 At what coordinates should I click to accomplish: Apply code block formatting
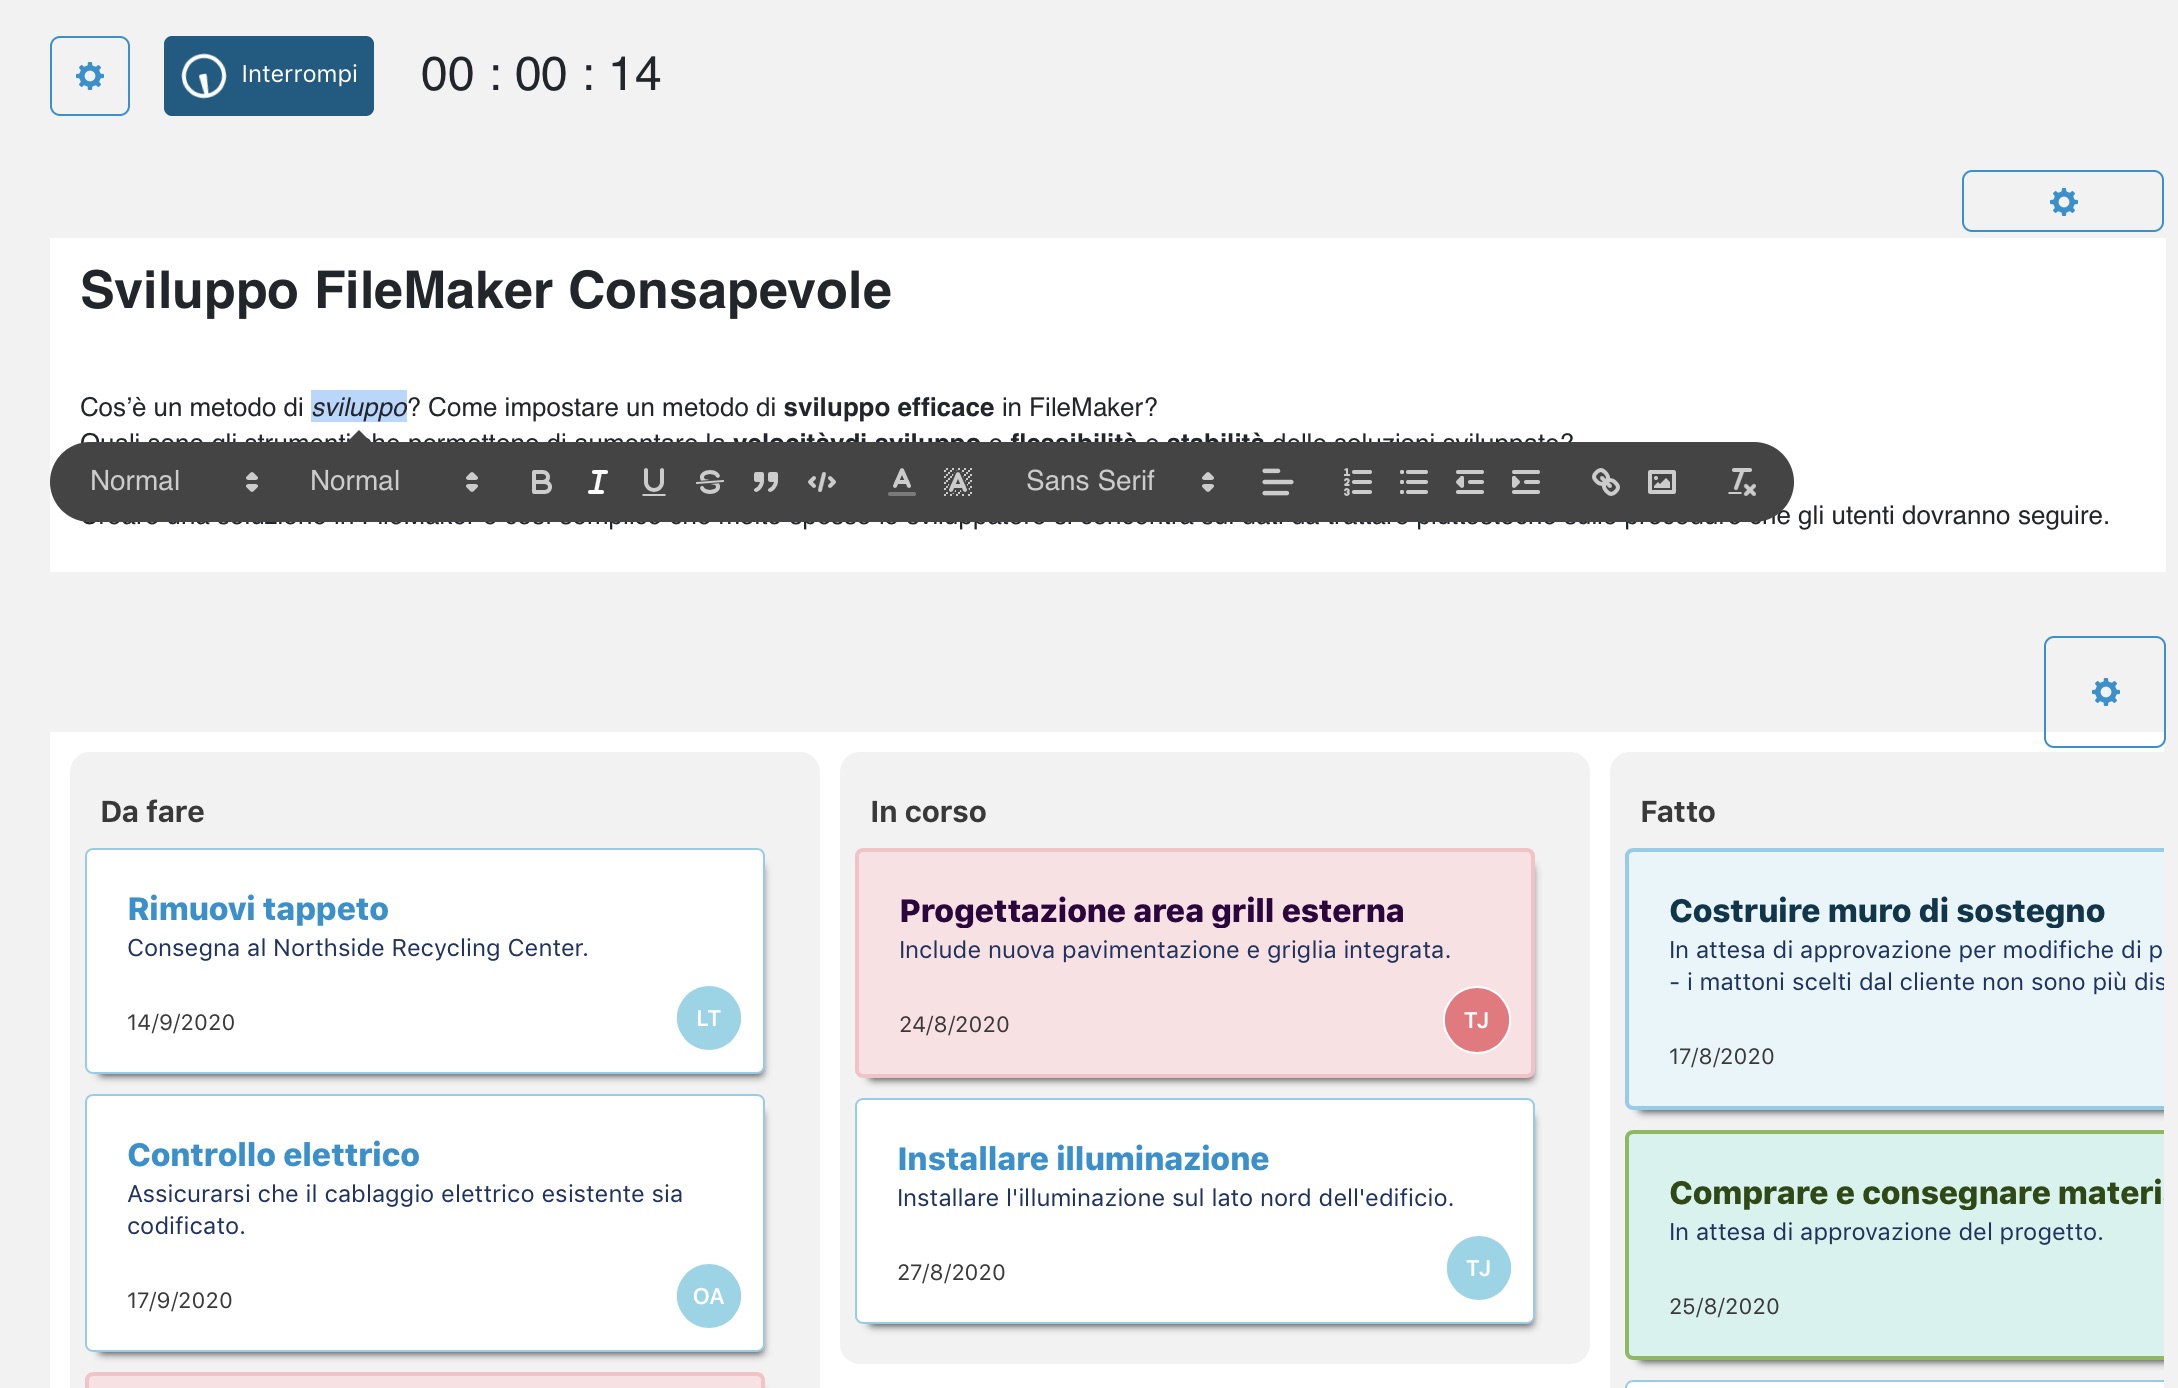pyautogui.click(x=821, y=482)
